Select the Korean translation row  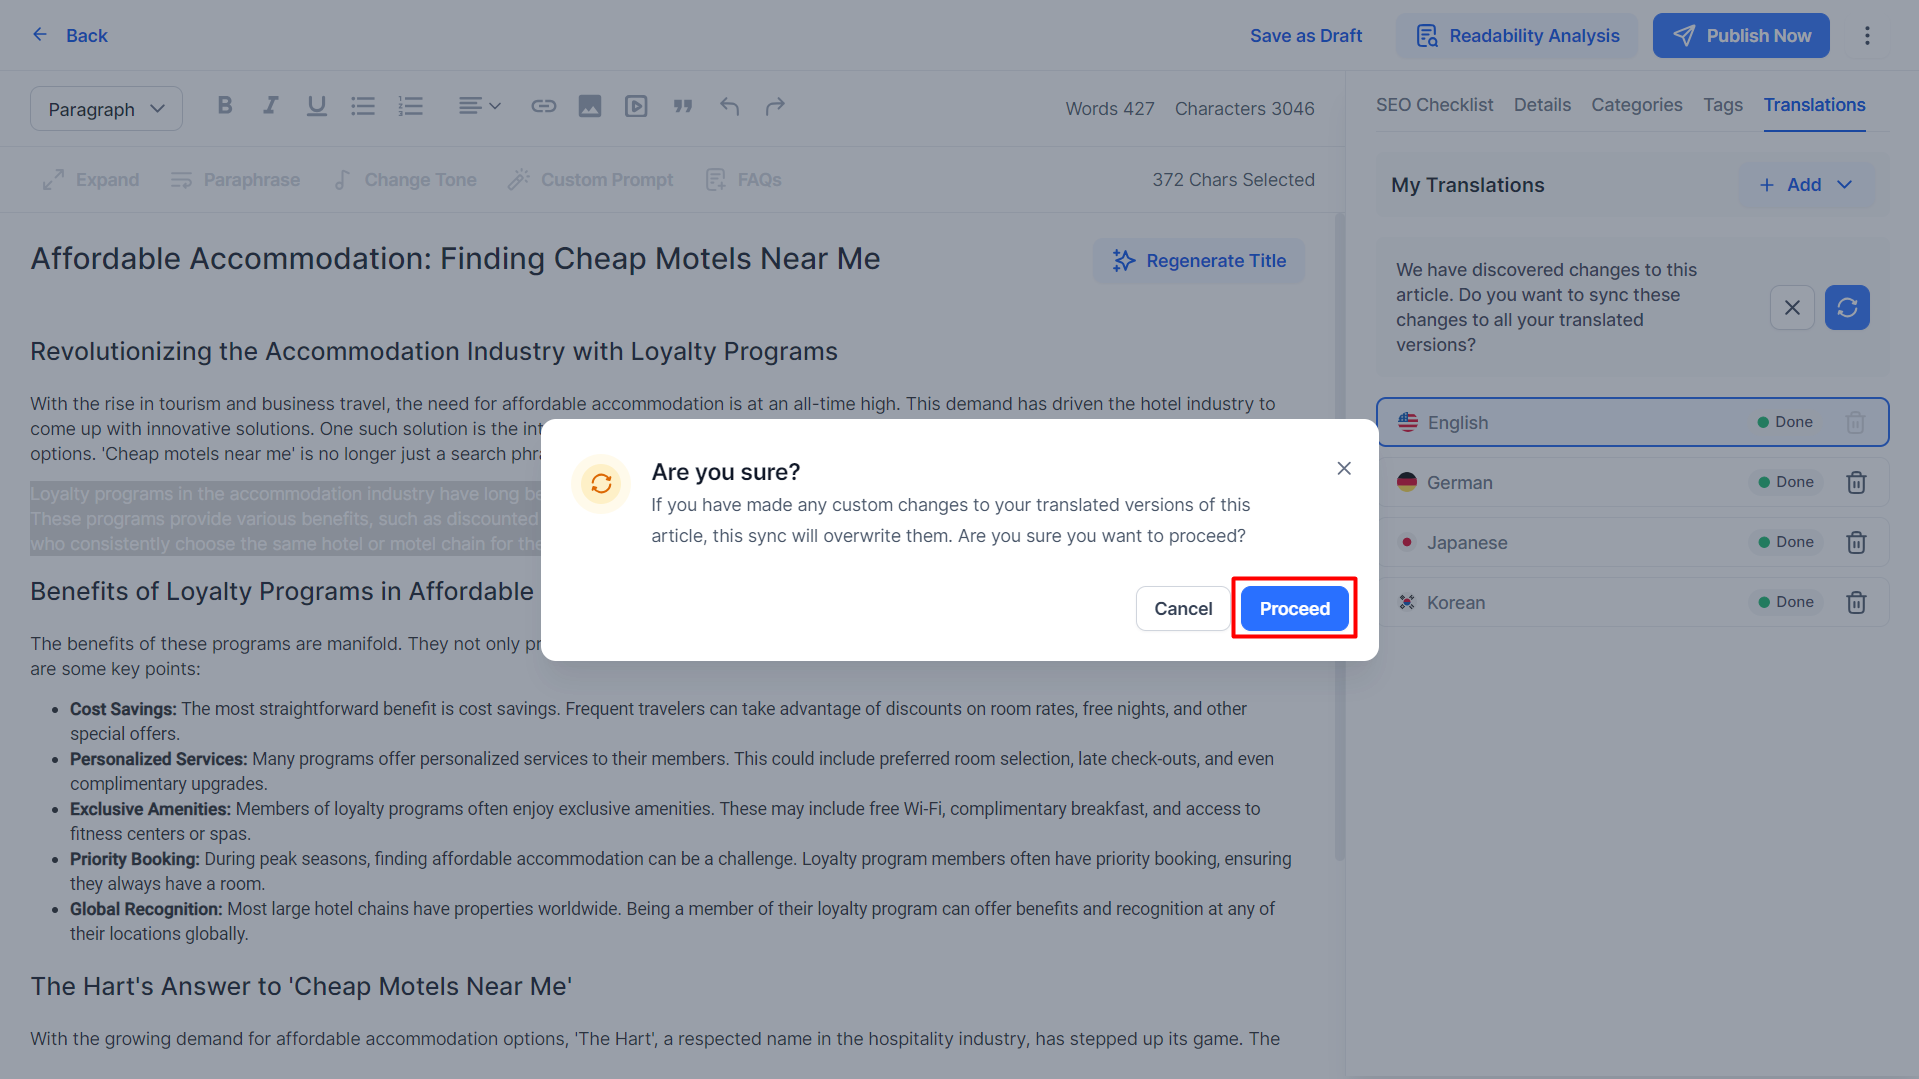1632,602
